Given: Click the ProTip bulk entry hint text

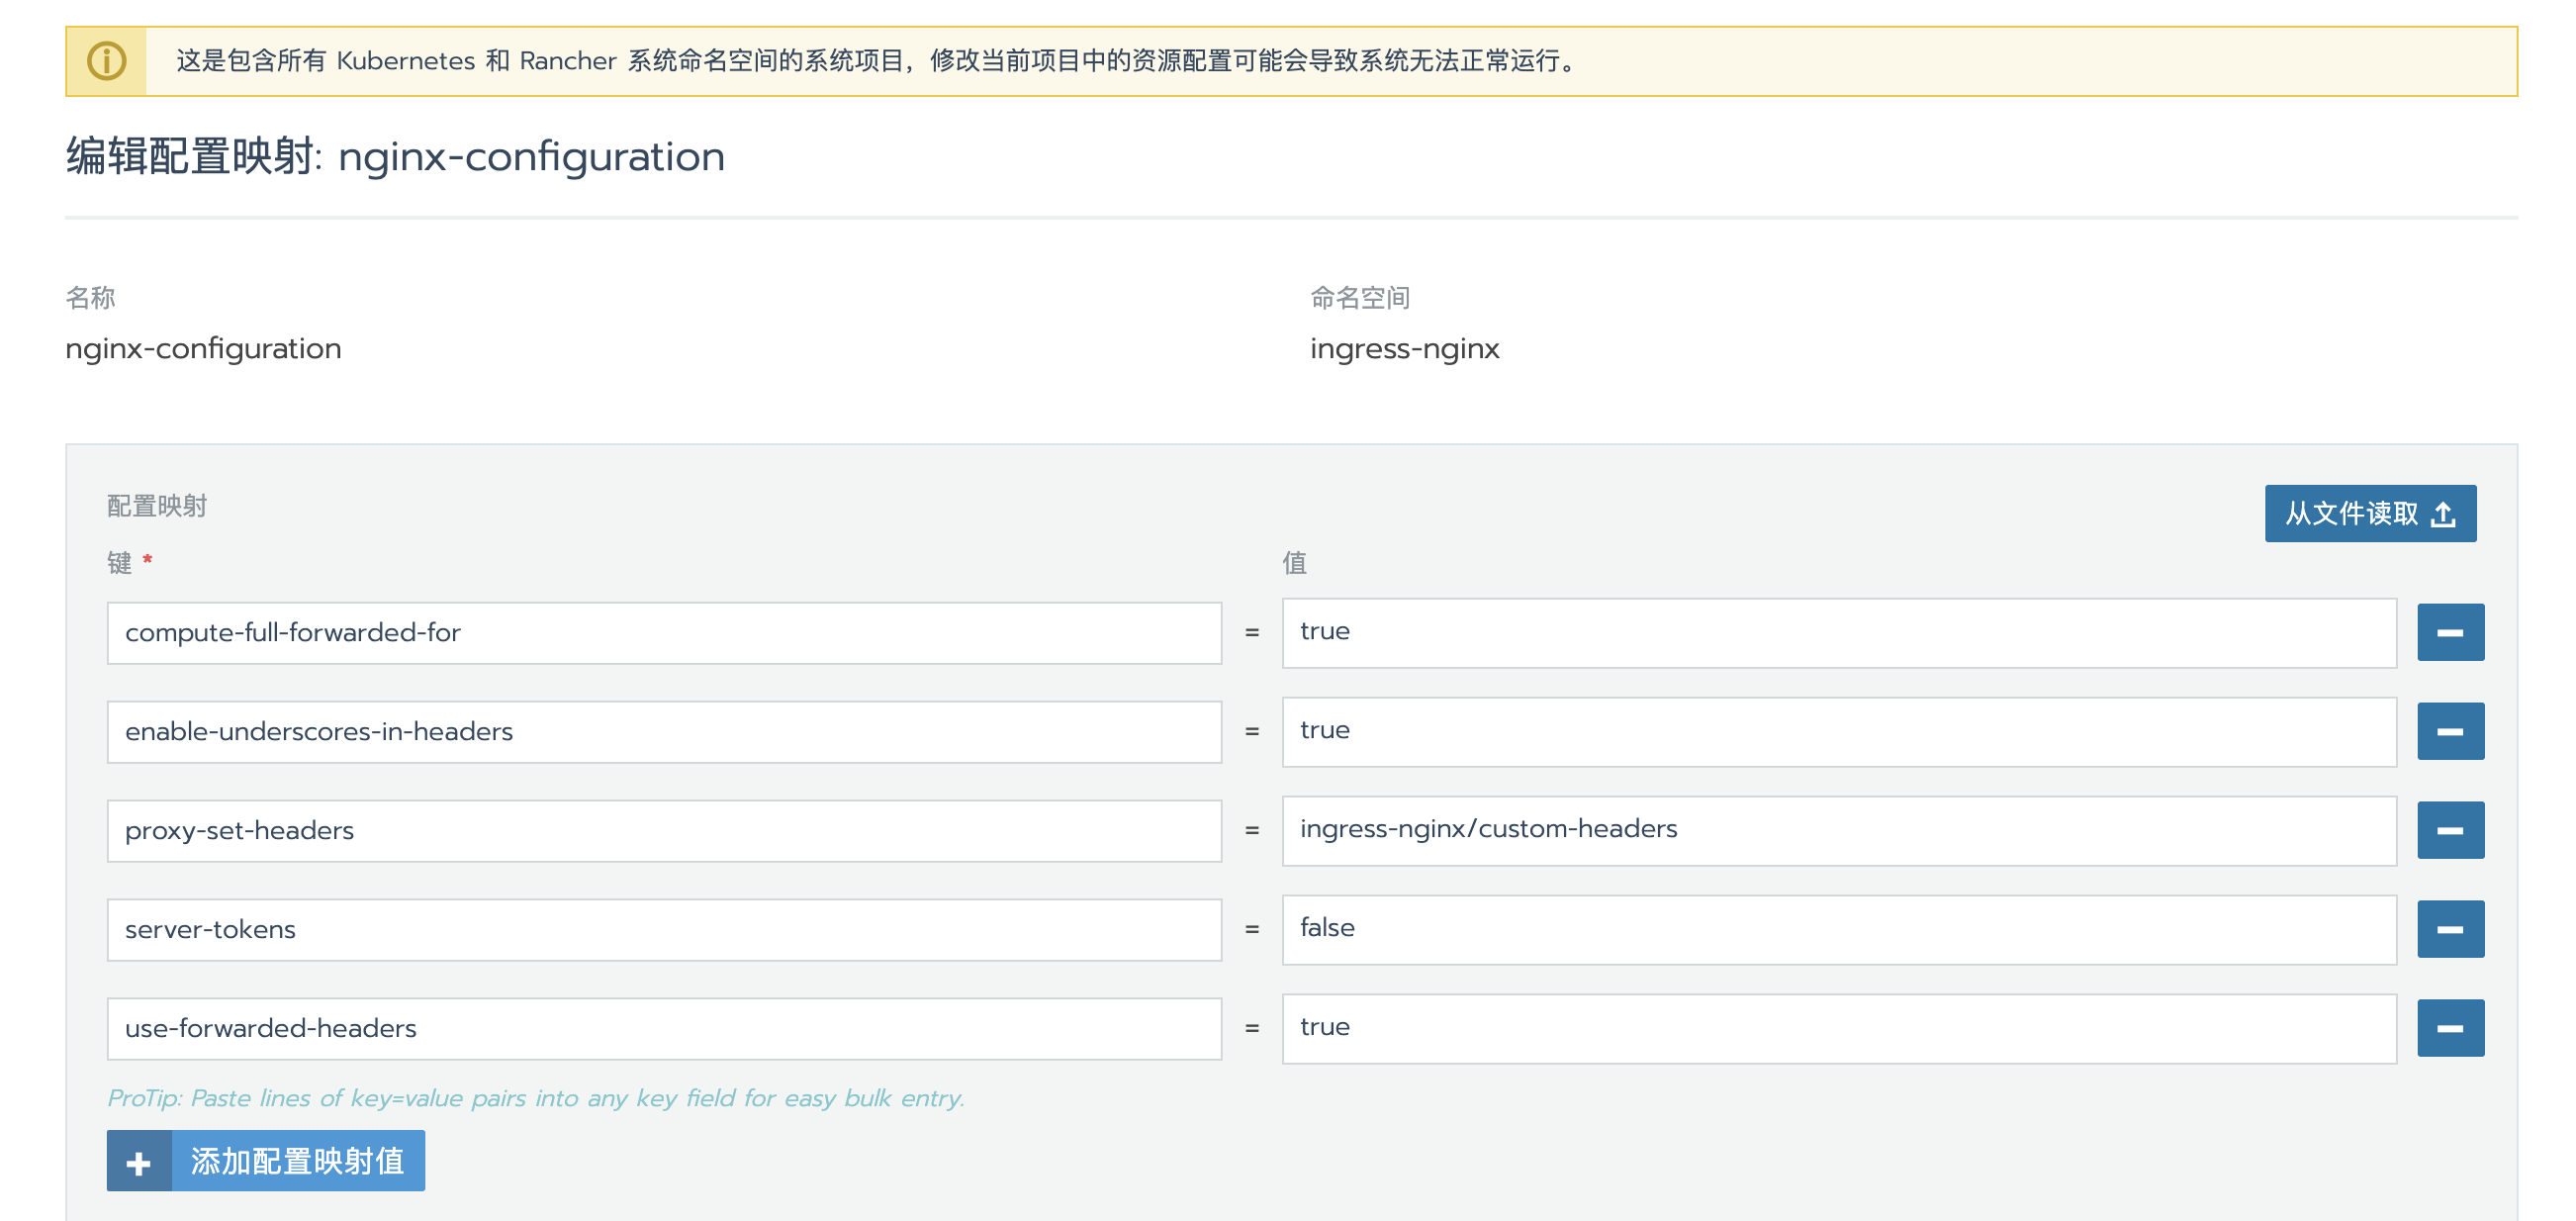Looking at the screenshot, I should pos(536,1098).
